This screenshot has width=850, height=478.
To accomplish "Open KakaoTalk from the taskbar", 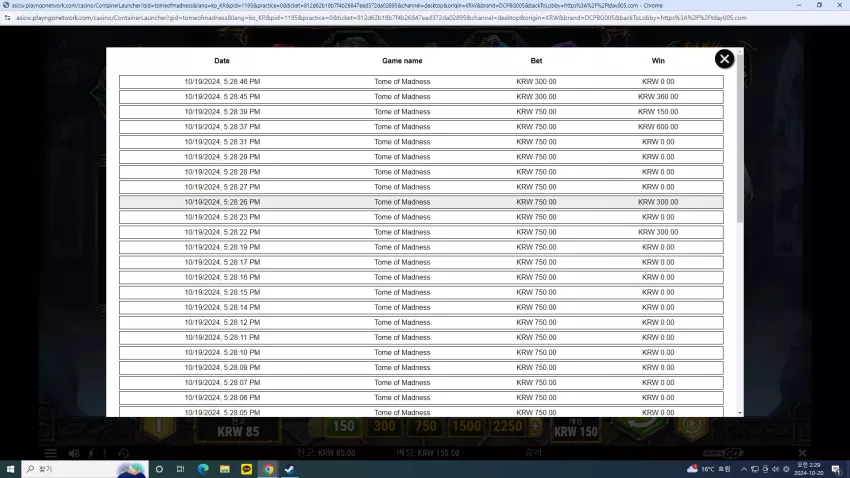I will 246,469.
